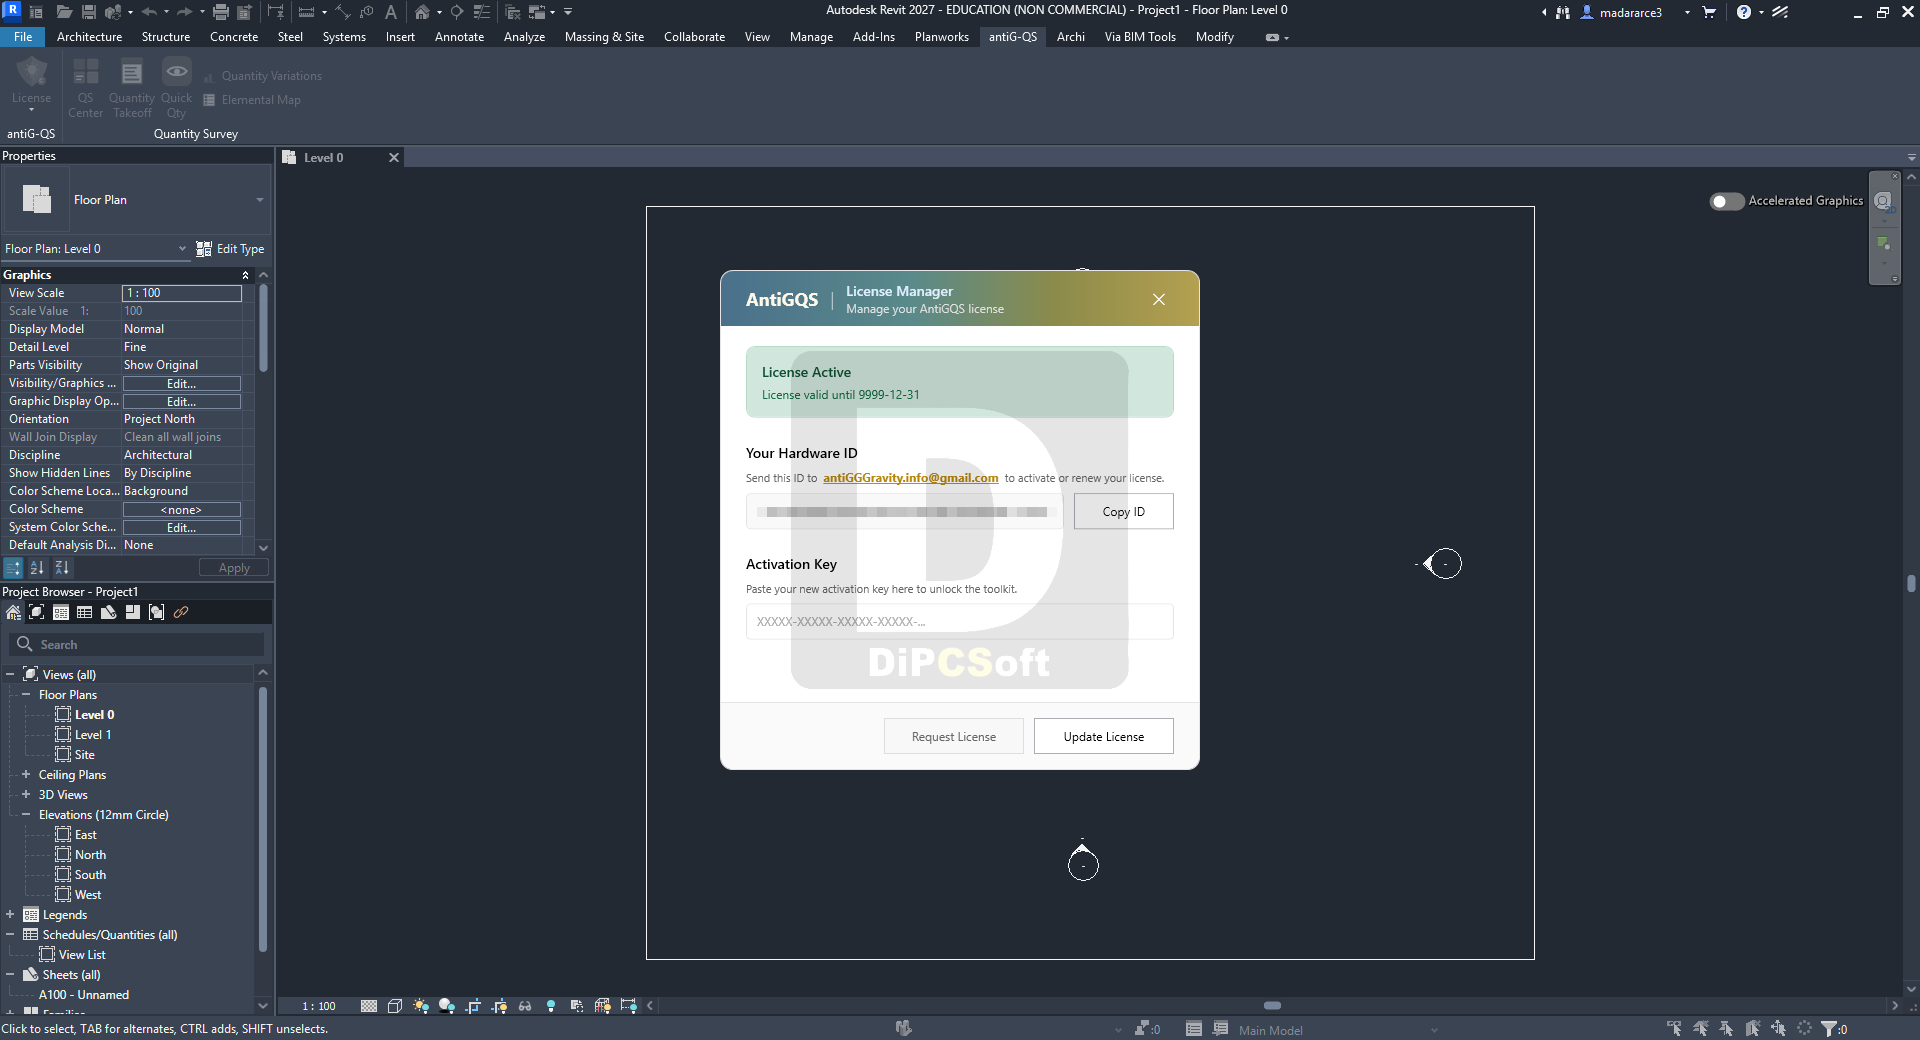Image resolution: width=1920 pixels, height=1040 pixels.
Task: Click Edit button for Visibility/Graphics
Action: click(x=181, y=384)
